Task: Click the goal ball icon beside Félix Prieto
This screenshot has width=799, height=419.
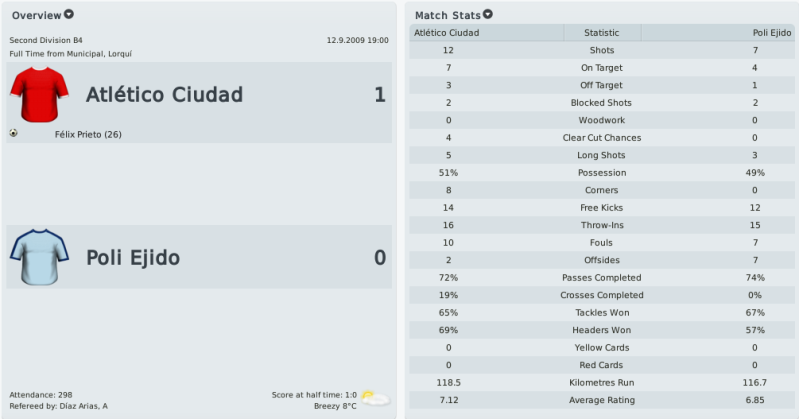Action: click(13, 133)
